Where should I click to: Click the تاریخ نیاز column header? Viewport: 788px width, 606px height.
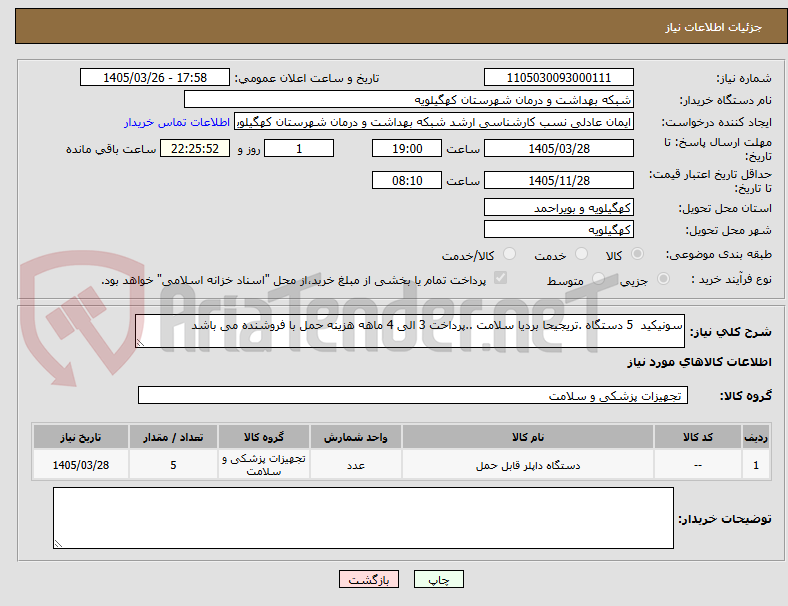coord(80,437)
